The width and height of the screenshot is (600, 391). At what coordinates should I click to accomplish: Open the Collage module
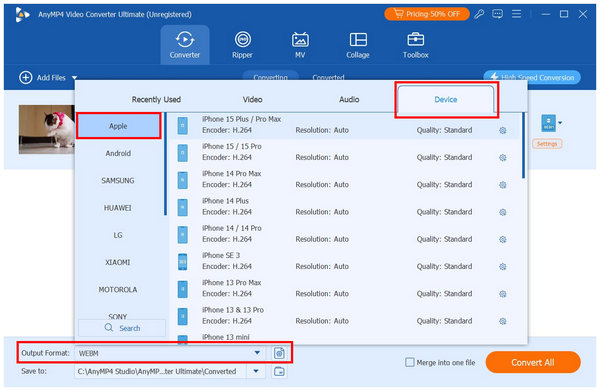click(x=358, y=45)
